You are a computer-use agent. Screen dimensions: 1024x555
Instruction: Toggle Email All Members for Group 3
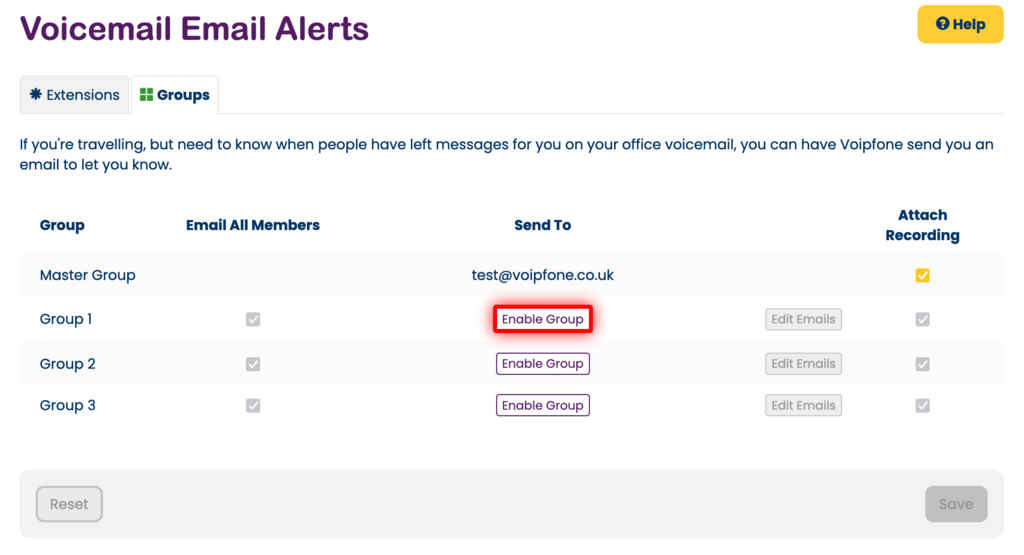(x=253, y=405)
